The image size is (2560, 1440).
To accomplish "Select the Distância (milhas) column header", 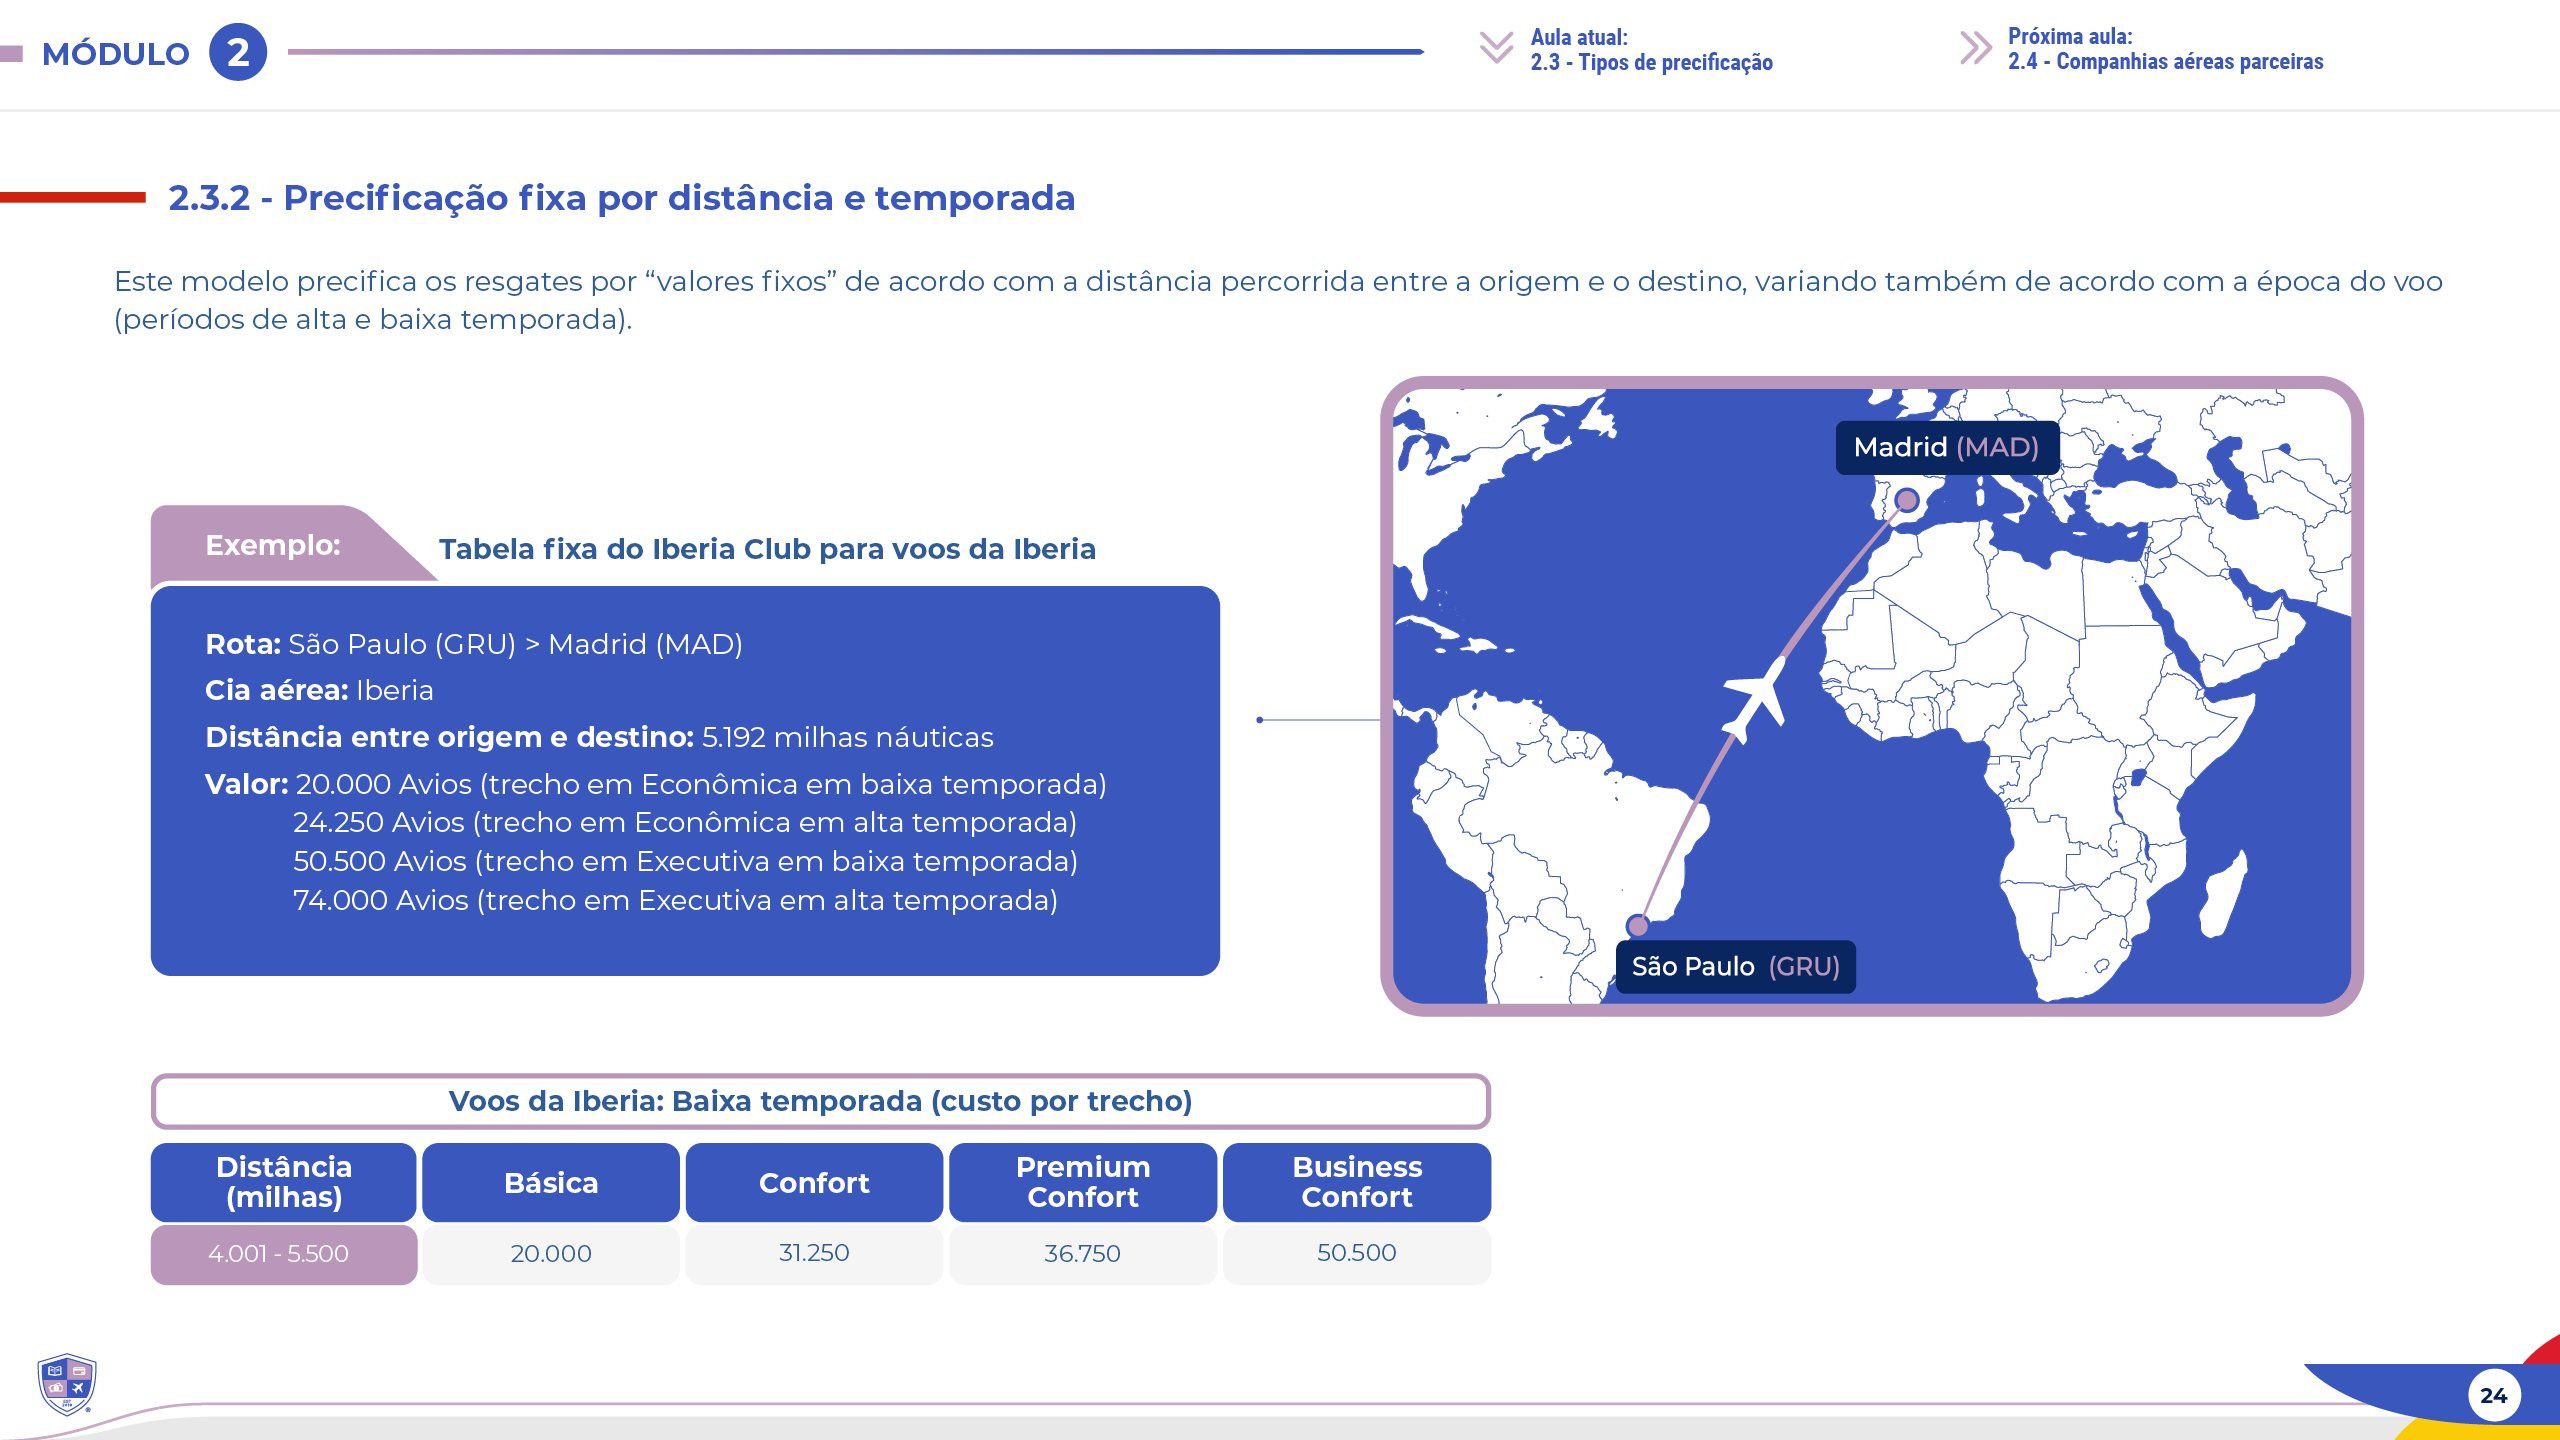I will tap(284, 1182).
